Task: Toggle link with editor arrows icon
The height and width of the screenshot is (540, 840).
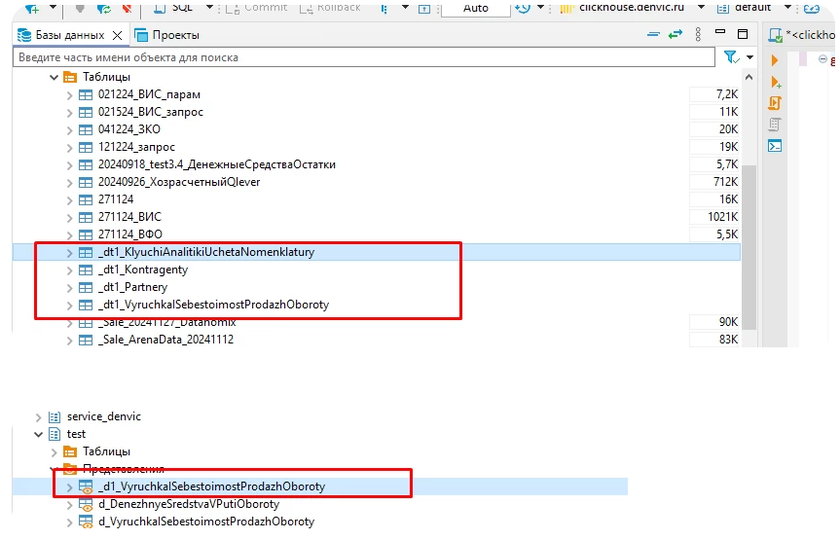Action: click(676, 35)
